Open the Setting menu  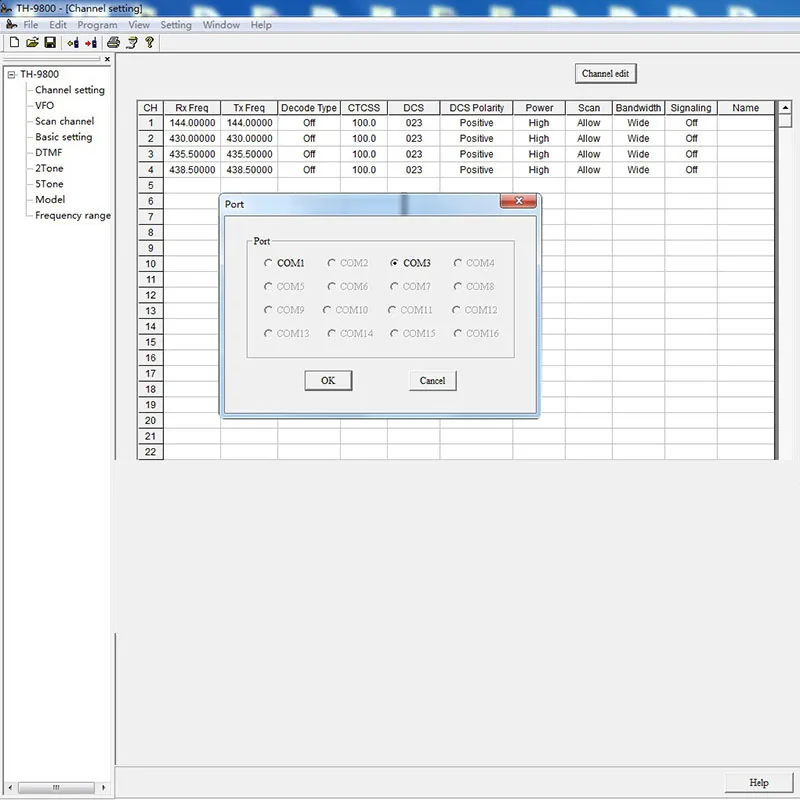[176, 24]
